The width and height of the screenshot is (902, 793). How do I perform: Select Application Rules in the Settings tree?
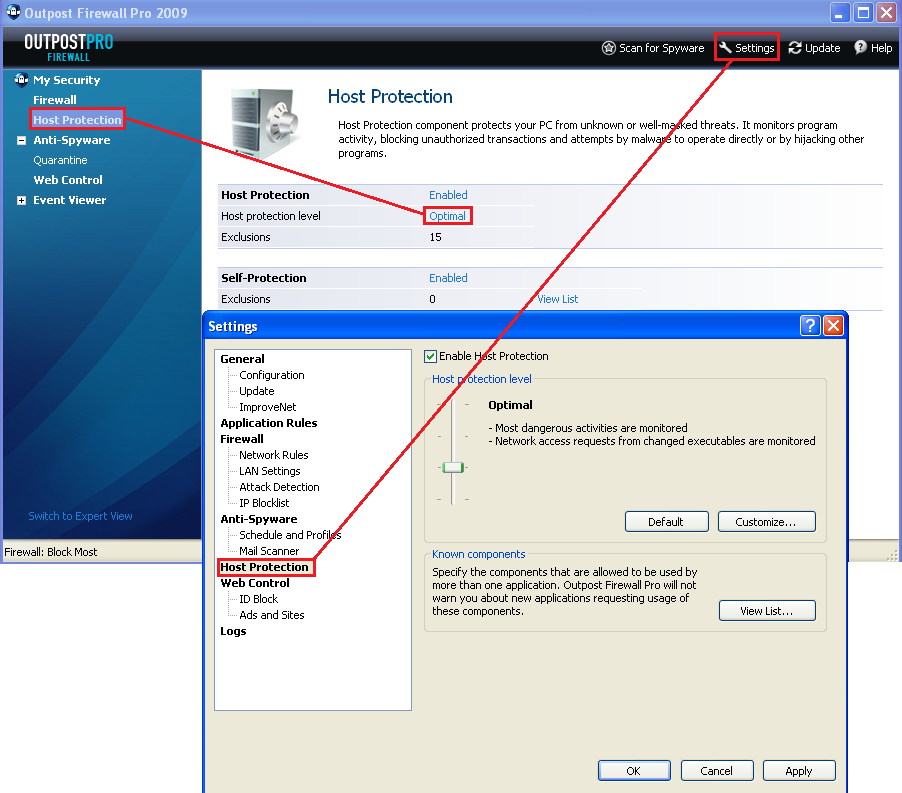pyautogui.click(x=269, y=423)
